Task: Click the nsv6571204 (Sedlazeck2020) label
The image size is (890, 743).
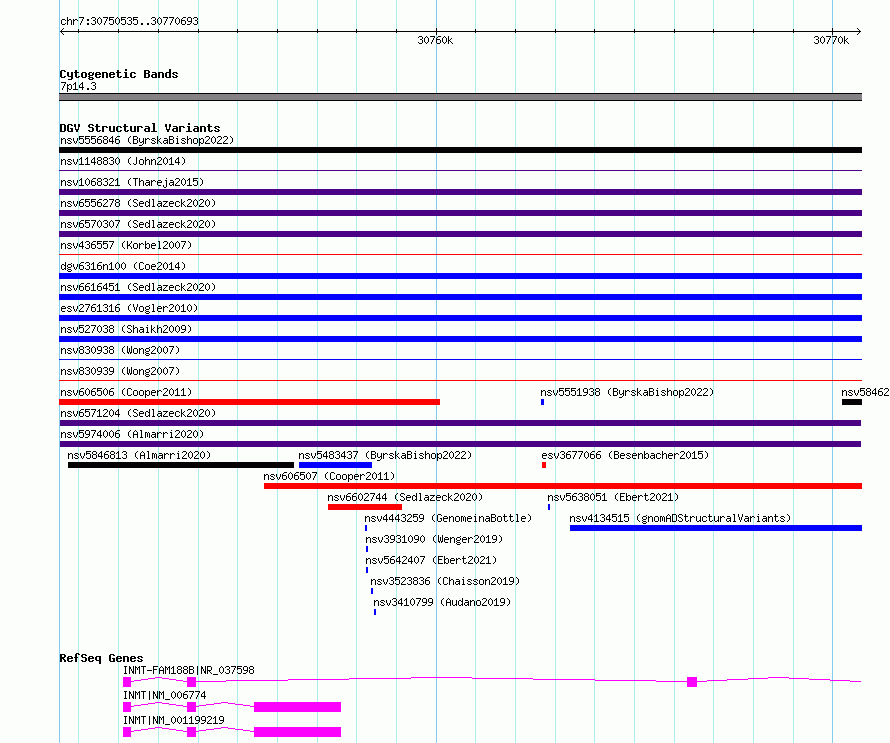Action: [138, 413]
